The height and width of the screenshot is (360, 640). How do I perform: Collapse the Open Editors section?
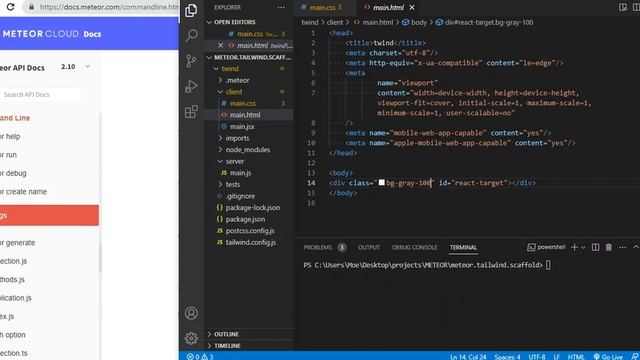click(209, 22)
